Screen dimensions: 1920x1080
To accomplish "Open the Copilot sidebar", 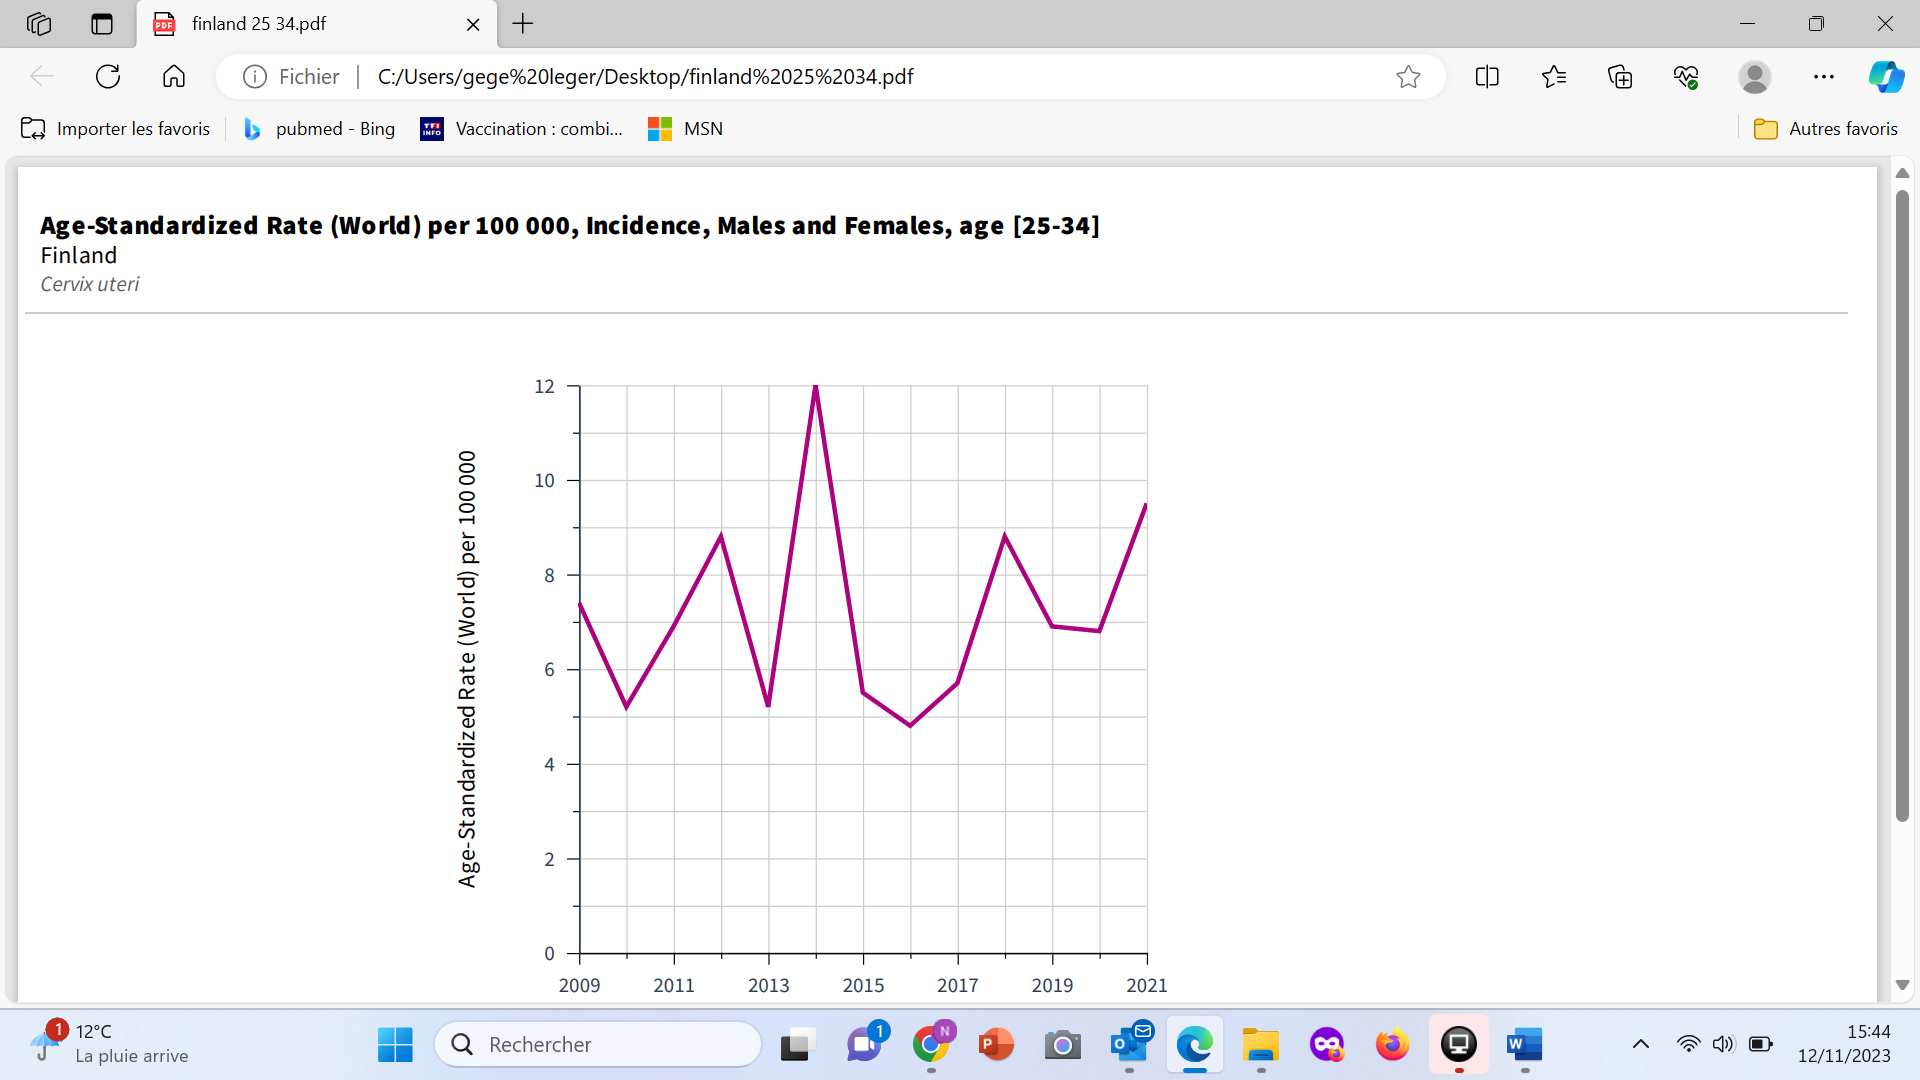I will 1886,77.
